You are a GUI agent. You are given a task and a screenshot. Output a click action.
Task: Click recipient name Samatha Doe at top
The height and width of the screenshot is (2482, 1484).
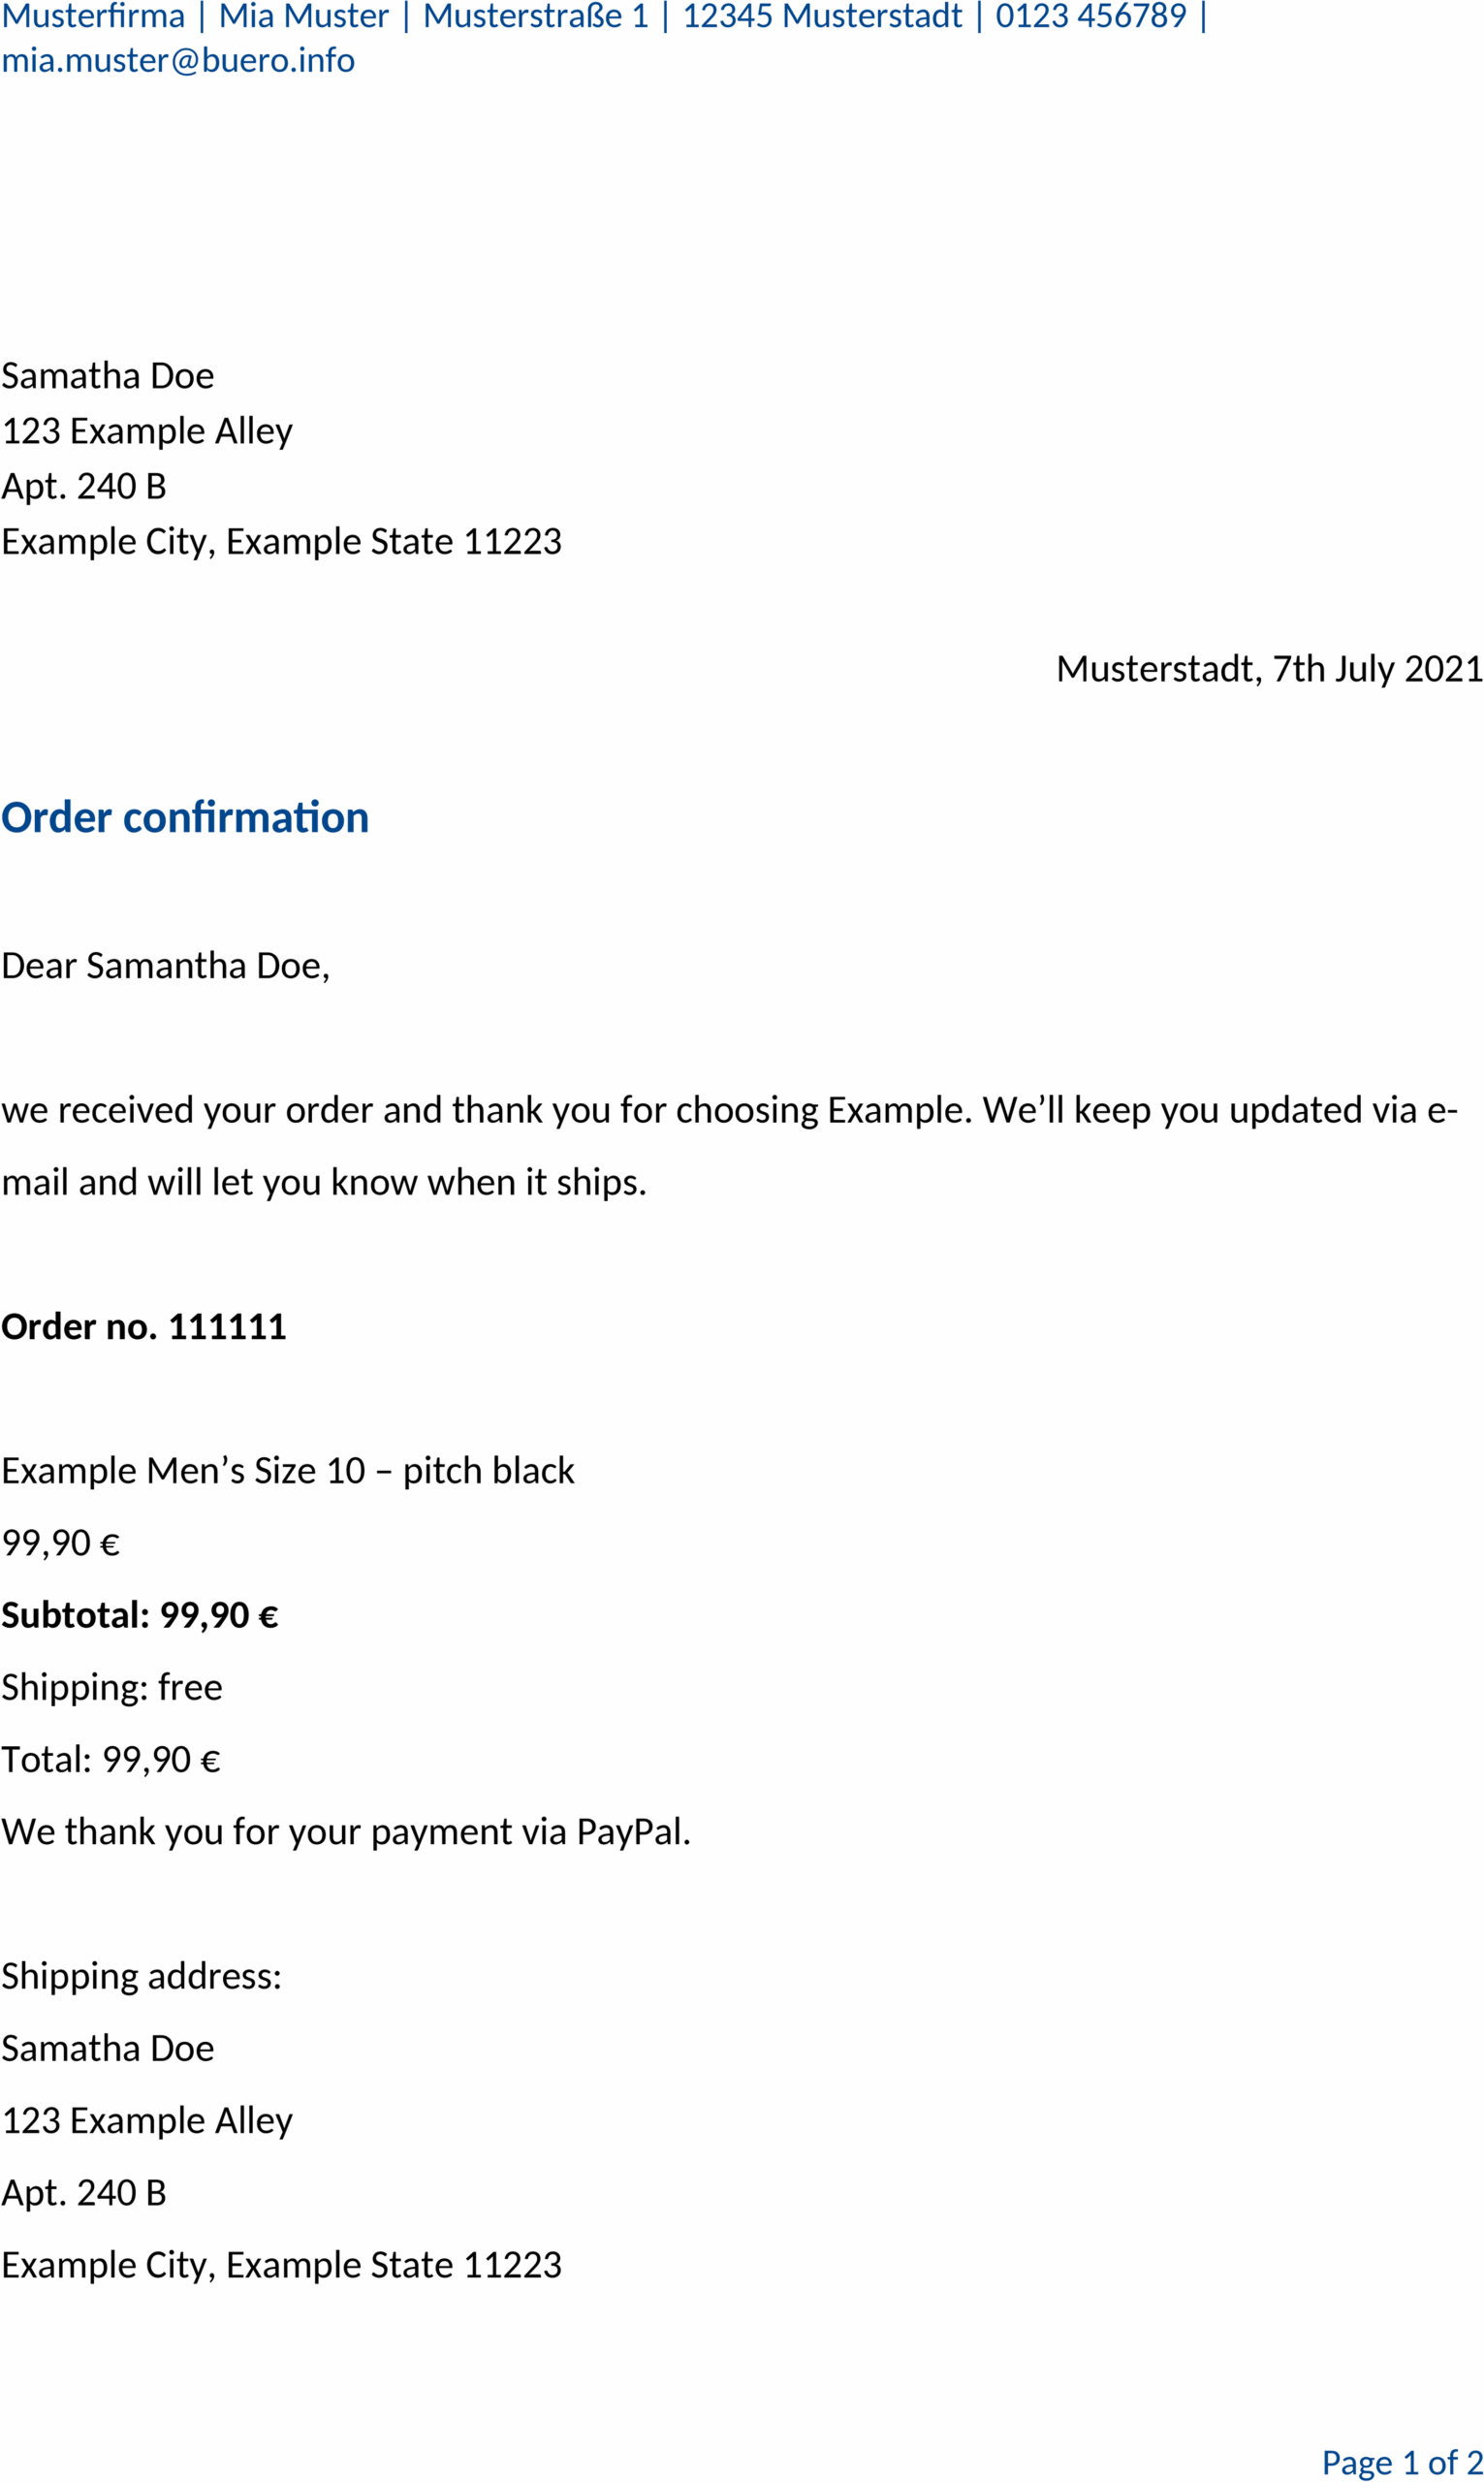pyautogui.click(x=107, y=376)
